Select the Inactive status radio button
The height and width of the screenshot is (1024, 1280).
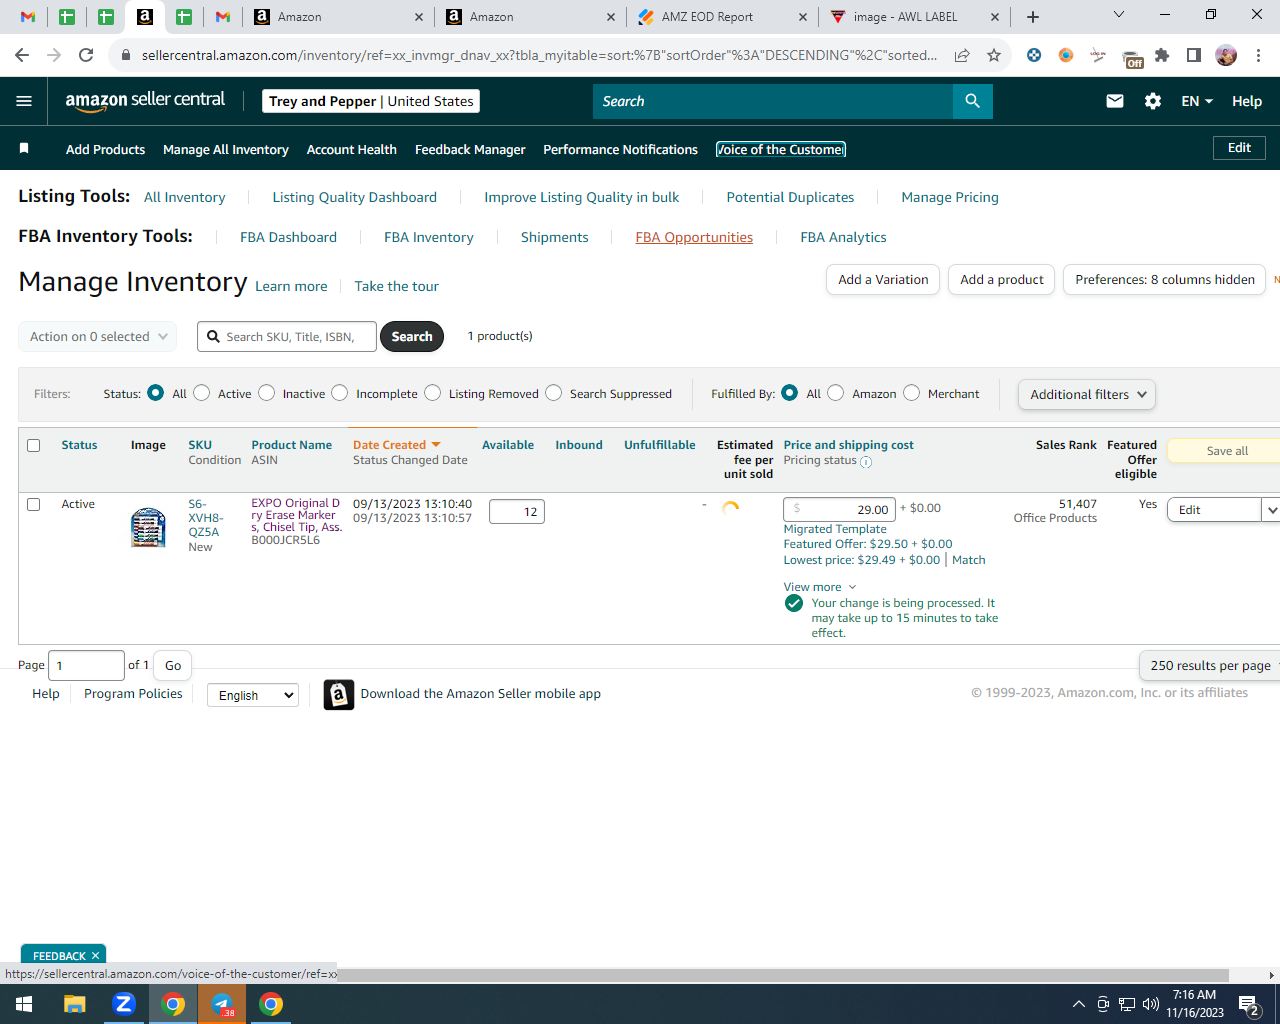click(267, 393)
